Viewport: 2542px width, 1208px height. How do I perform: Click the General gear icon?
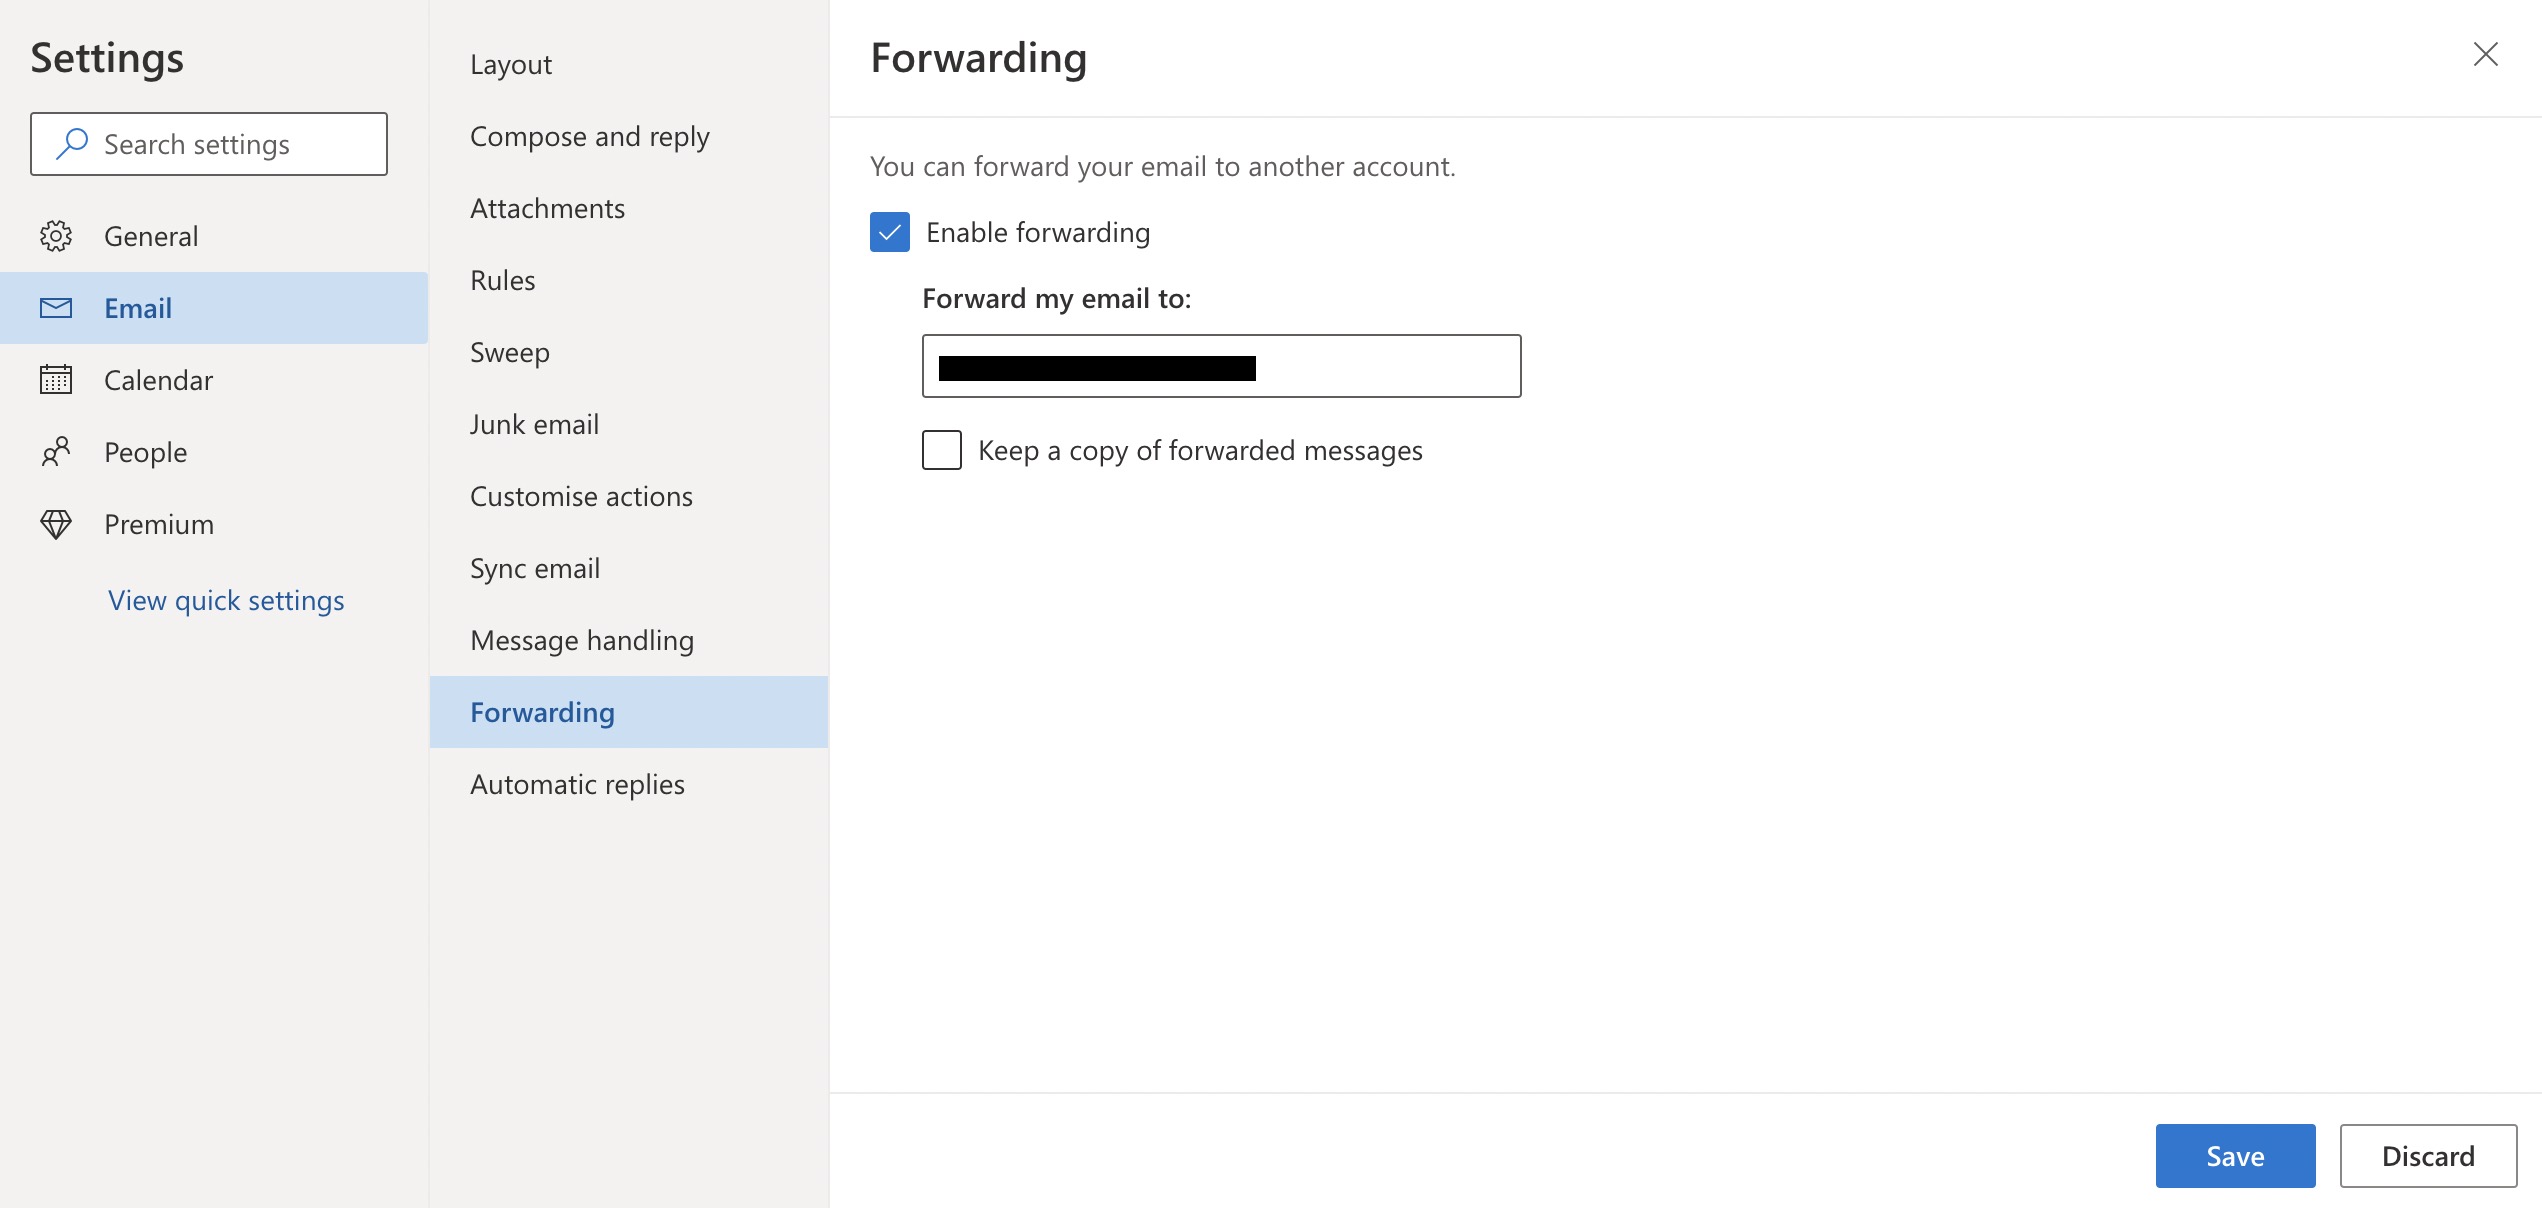56,236
